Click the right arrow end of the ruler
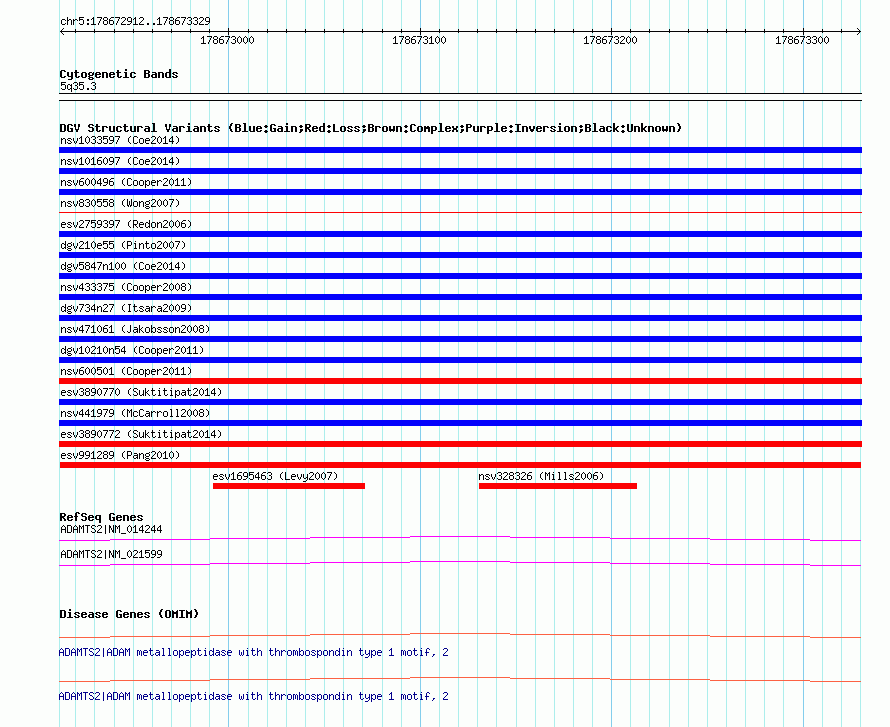This screenshot has height=727, width=890. (859, 31)
